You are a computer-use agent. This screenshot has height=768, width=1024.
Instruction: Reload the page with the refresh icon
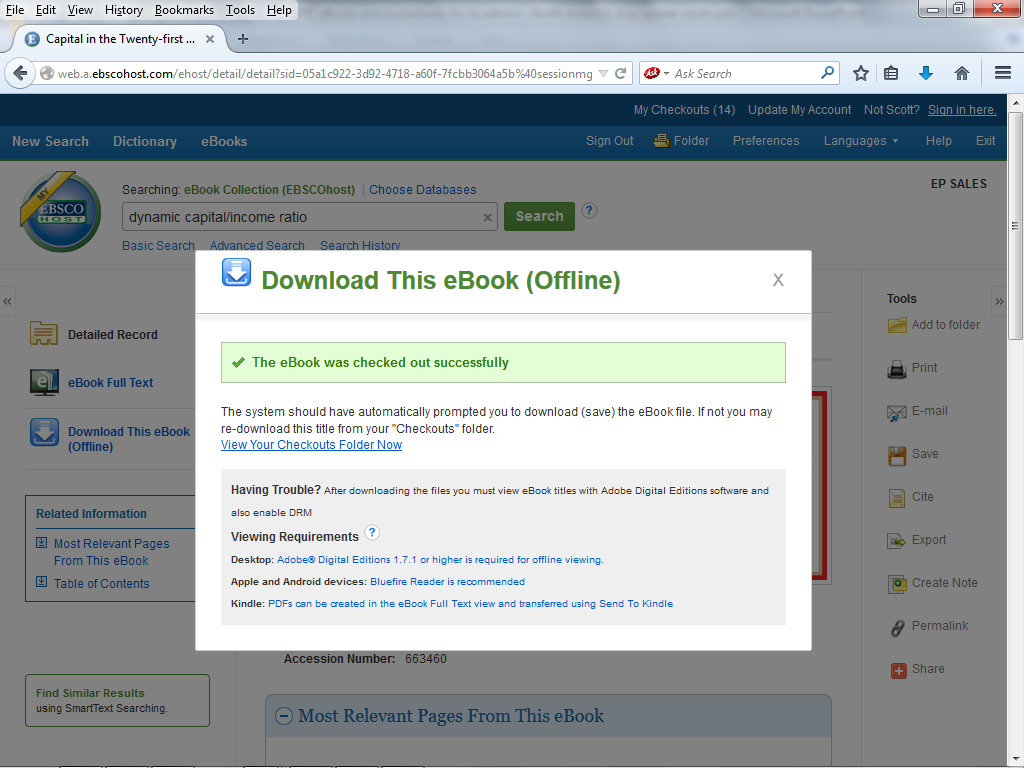click(620, 73)
